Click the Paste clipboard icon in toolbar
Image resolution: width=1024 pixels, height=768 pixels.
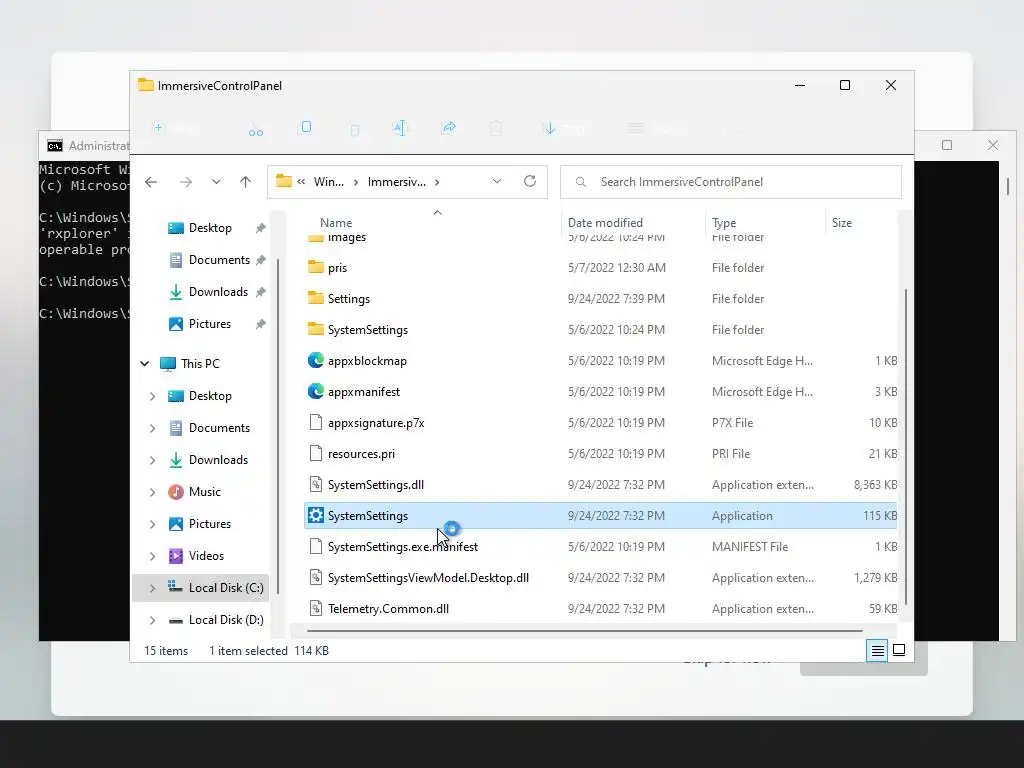355,129
